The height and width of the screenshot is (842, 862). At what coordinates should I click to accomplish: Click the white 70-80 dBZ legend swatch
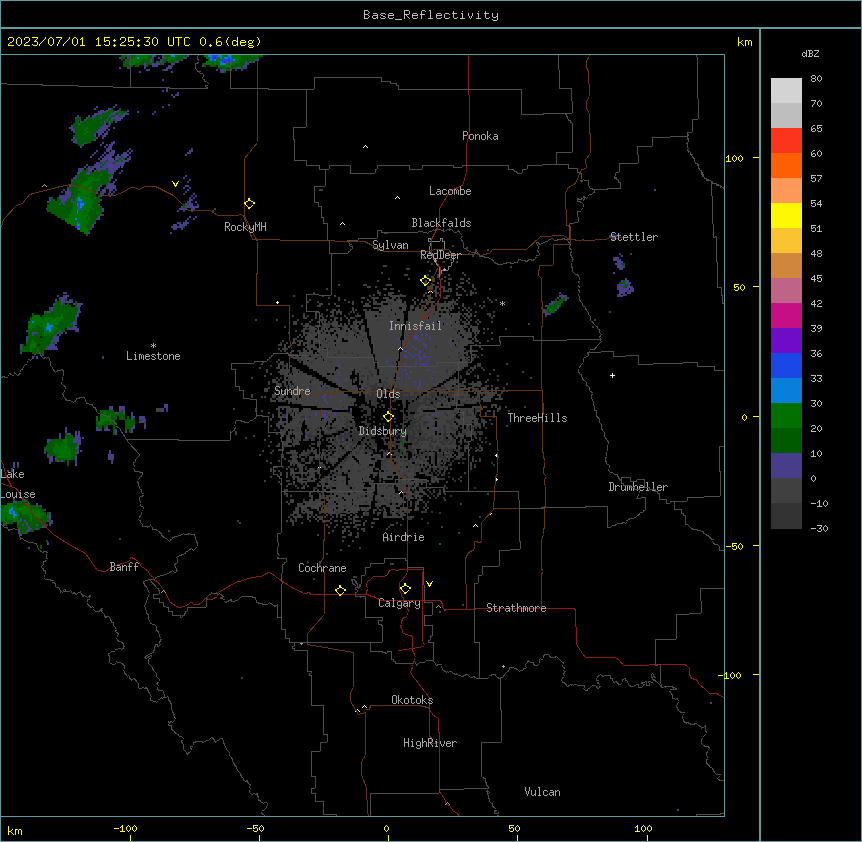[786, 91]
